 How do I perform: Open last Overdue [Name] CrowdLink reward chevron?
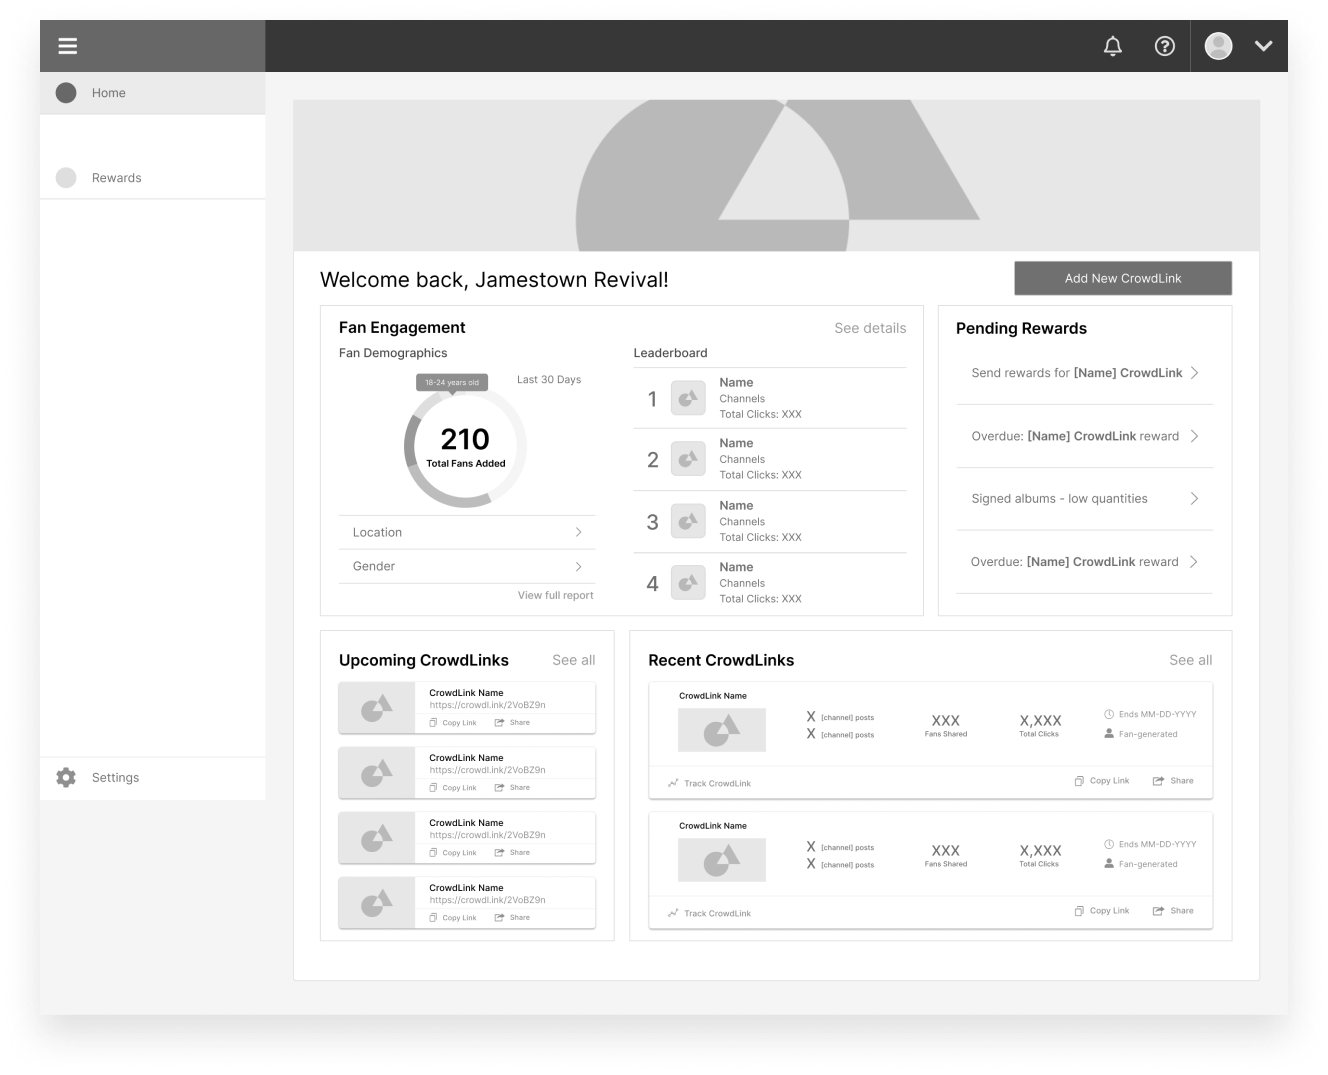(1194, 562)
